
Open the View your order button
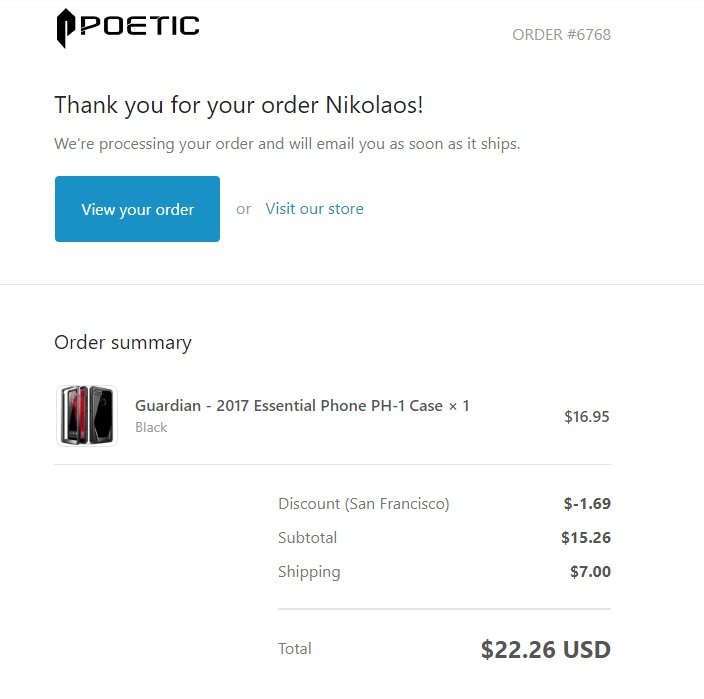137,209
